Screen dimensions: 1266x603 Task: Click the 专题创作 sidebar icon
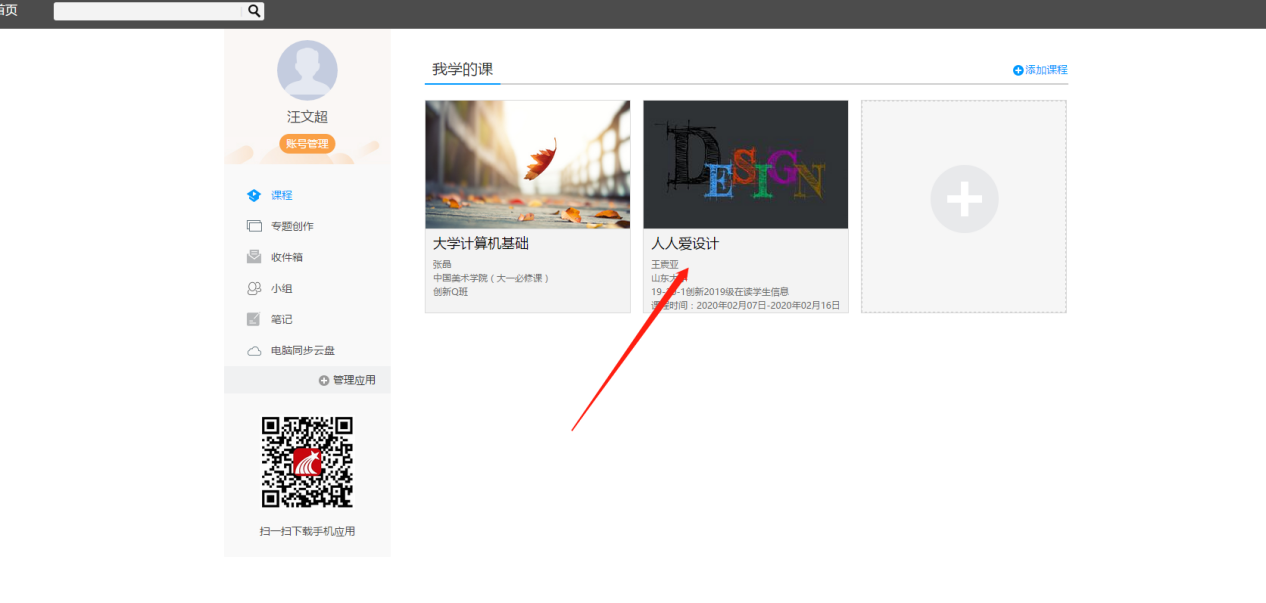[254, 227]
